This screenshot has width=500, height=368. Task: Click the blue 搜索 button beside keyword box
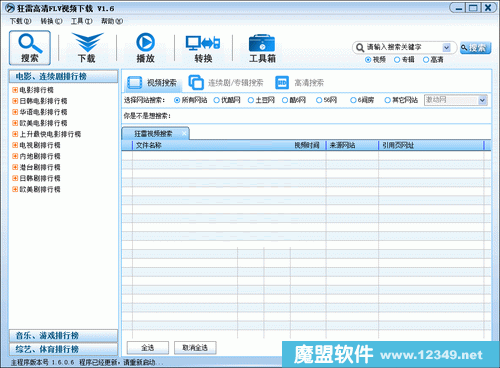pyautogui.click(x=476, y=48)
